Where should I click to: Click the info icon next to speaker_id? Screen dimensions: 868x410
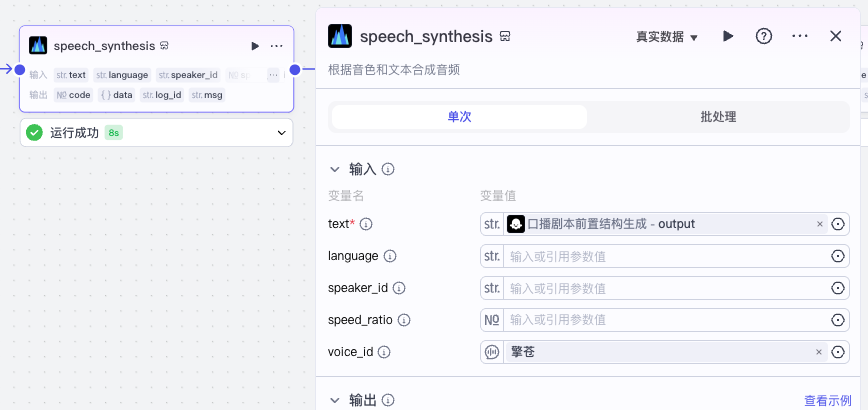tap(399, 288)
